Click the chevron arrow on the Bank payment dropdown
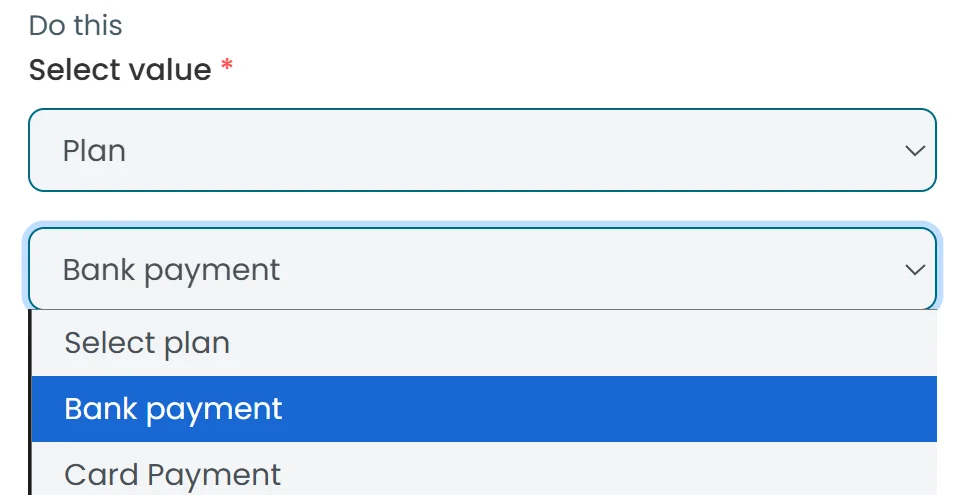Image resolution: width=960 pixels, height=495 pixels. pos(914,270)
